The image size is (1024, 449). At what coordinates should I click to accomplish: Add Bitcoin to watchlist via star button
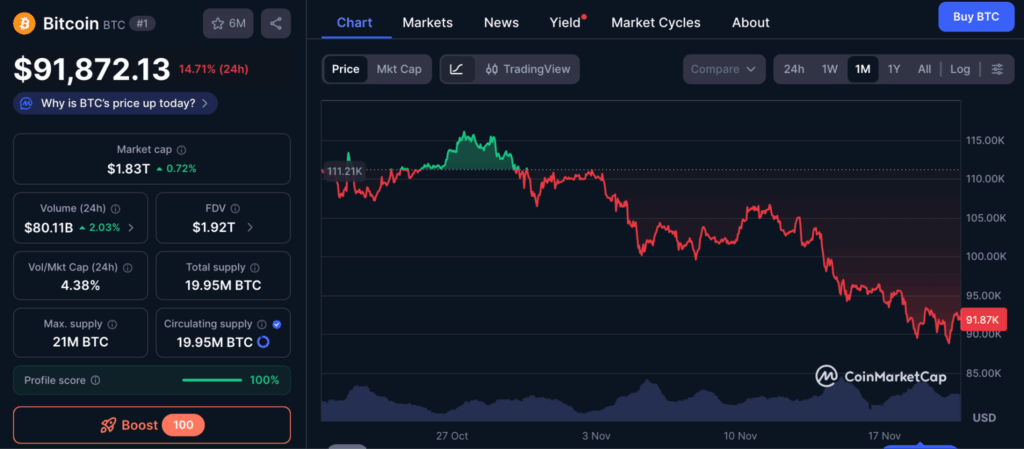pyautogui.click(x=228, y=23)
